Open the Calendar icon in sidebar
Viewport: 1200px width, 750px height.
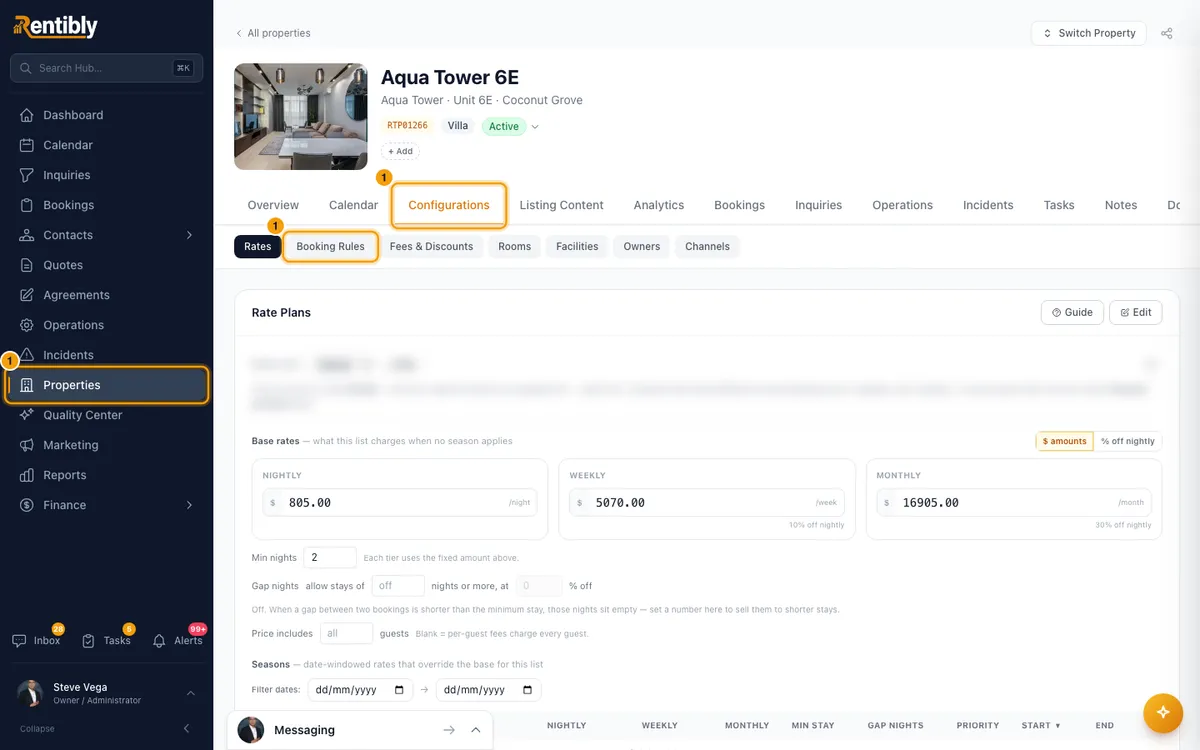click(x=27, y=145)
